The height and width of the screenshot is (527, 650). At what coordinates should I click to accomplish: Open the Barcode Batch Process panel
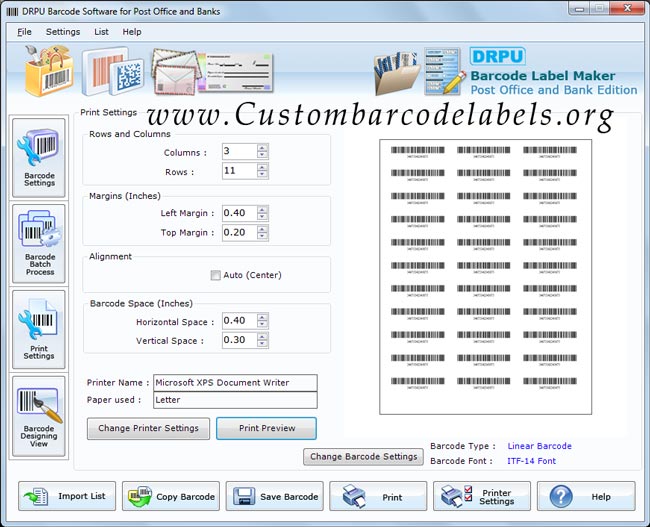39,243
